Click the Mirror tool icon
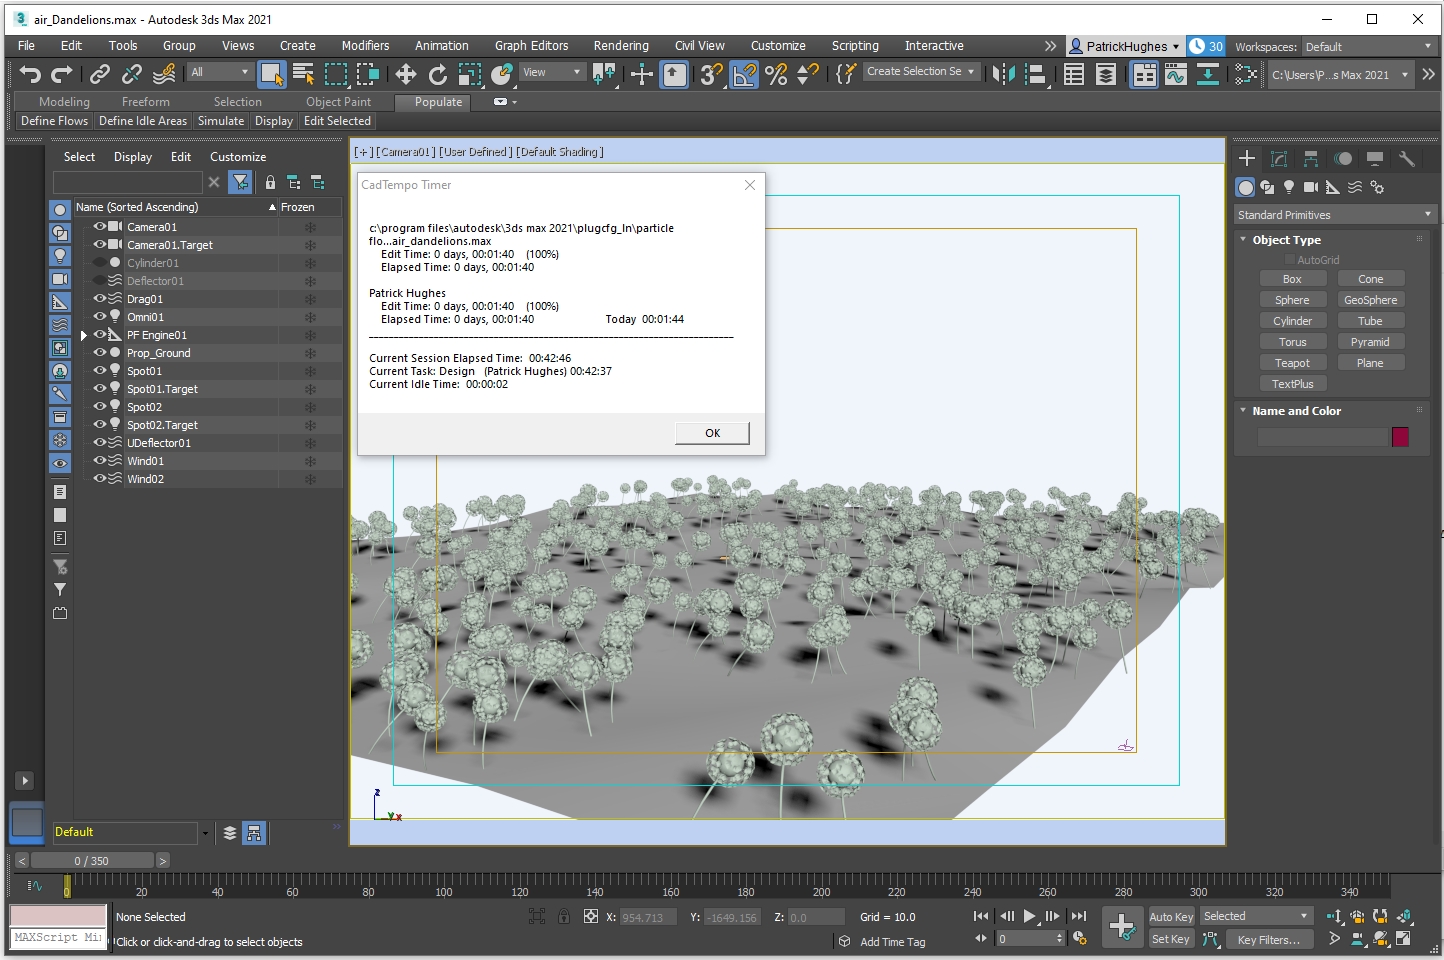Image resolution: width=1444 pixels, height=960 pixels. pyautogui.click(x=1003, y=74)
